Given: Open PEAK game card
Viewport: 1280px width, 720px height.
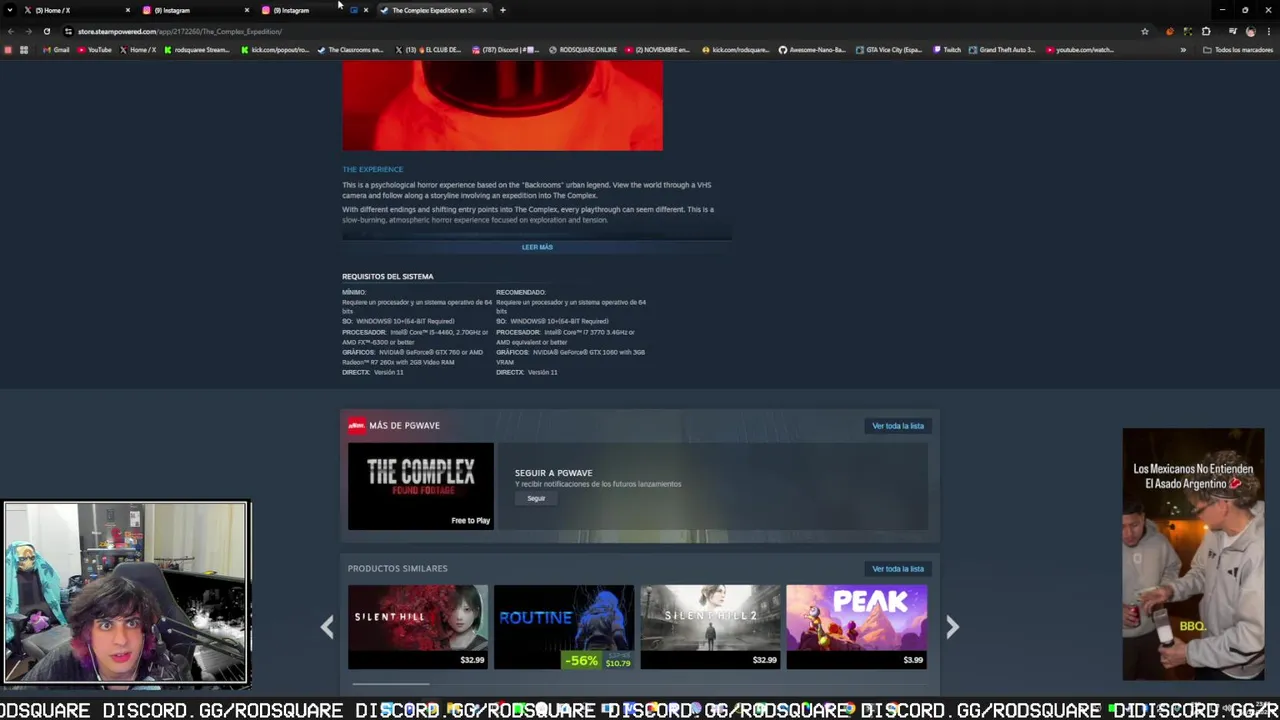Looking at the screenshot, I should click(856, 627).
